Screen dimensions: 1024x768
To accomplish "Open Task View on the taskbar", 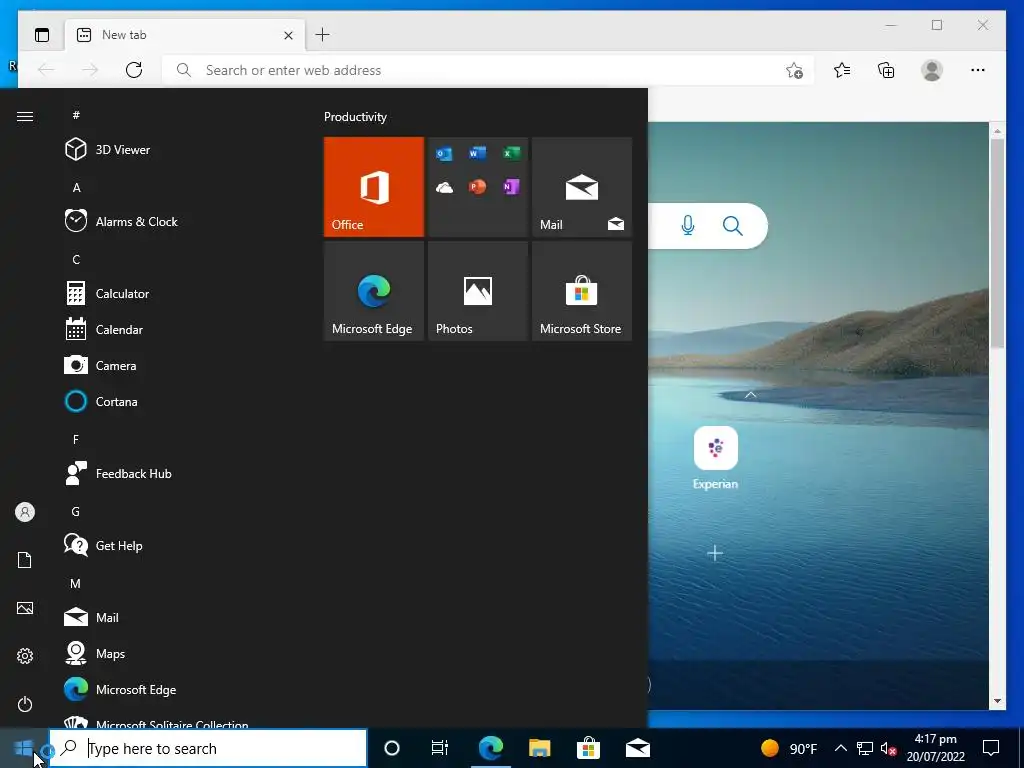I will tap(440, 748).
